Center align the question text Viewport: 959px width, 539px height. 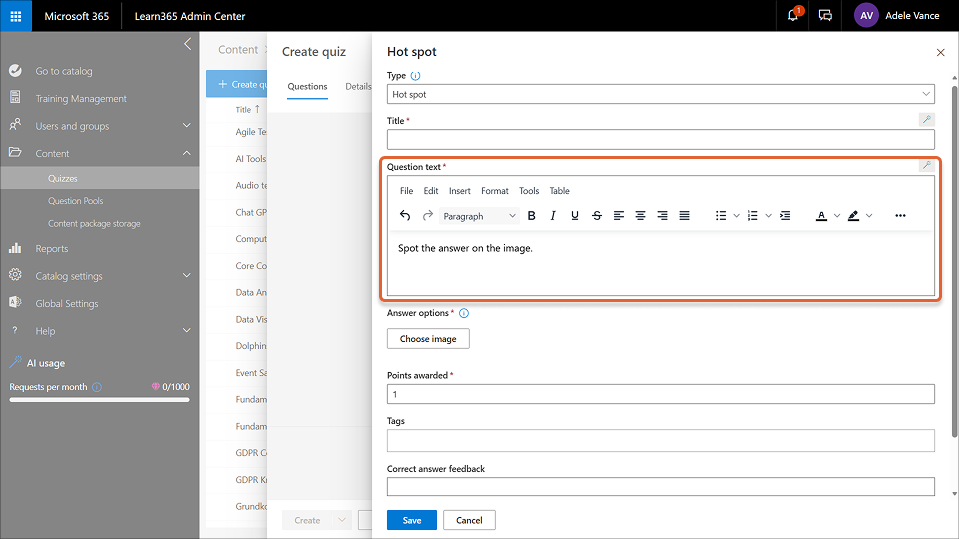click(x=641, y=216)
